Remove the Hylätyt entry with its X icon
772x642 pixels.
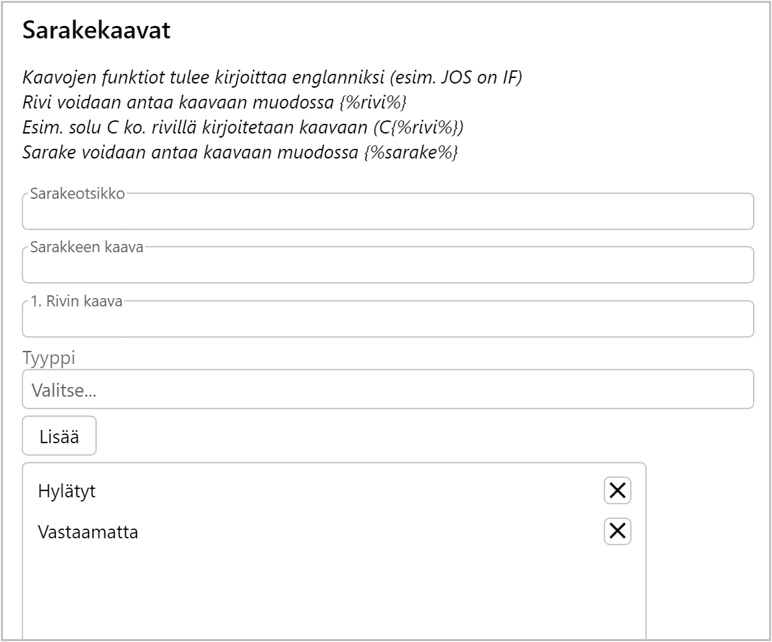pos(617,490)
